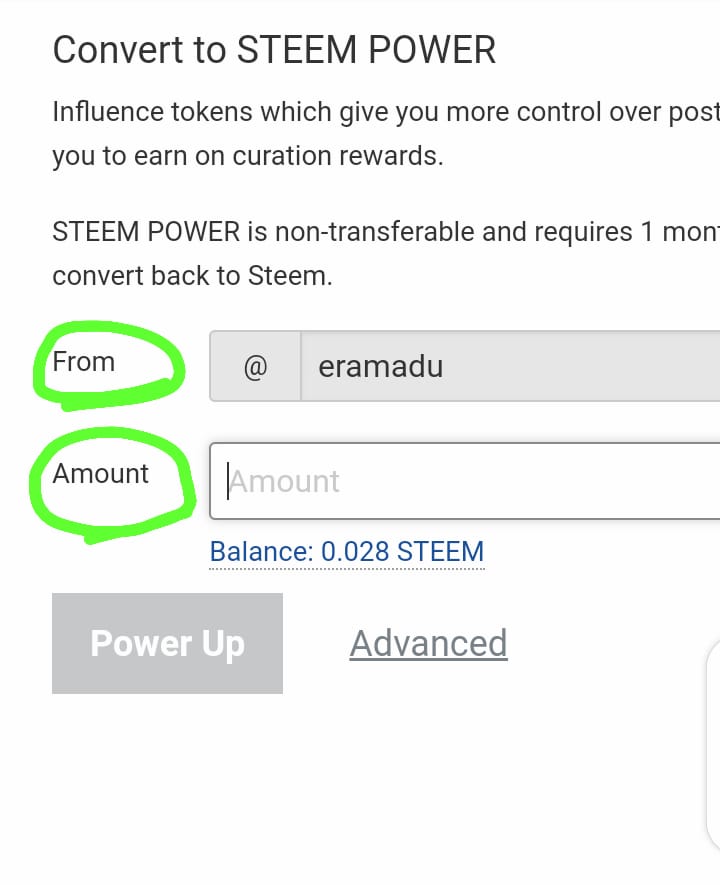Click the Balance: 0.028 STEEM link
The height and width of the screenshot is (885, 720).
click(x=346, y=551)
